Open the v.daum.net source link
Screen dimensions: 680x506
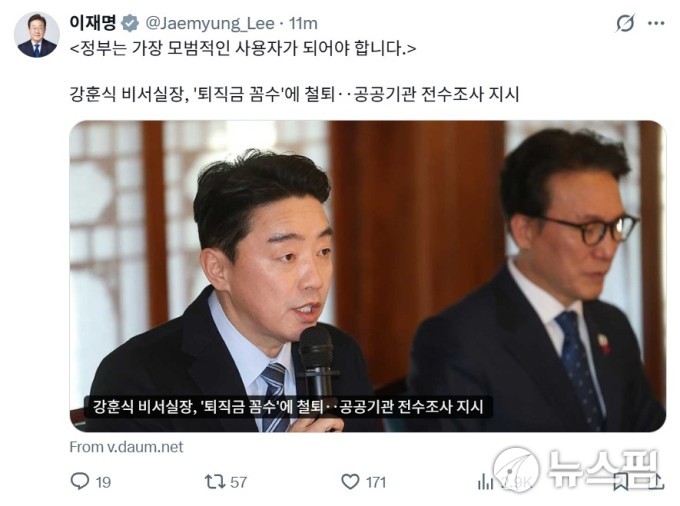[126, 447]
